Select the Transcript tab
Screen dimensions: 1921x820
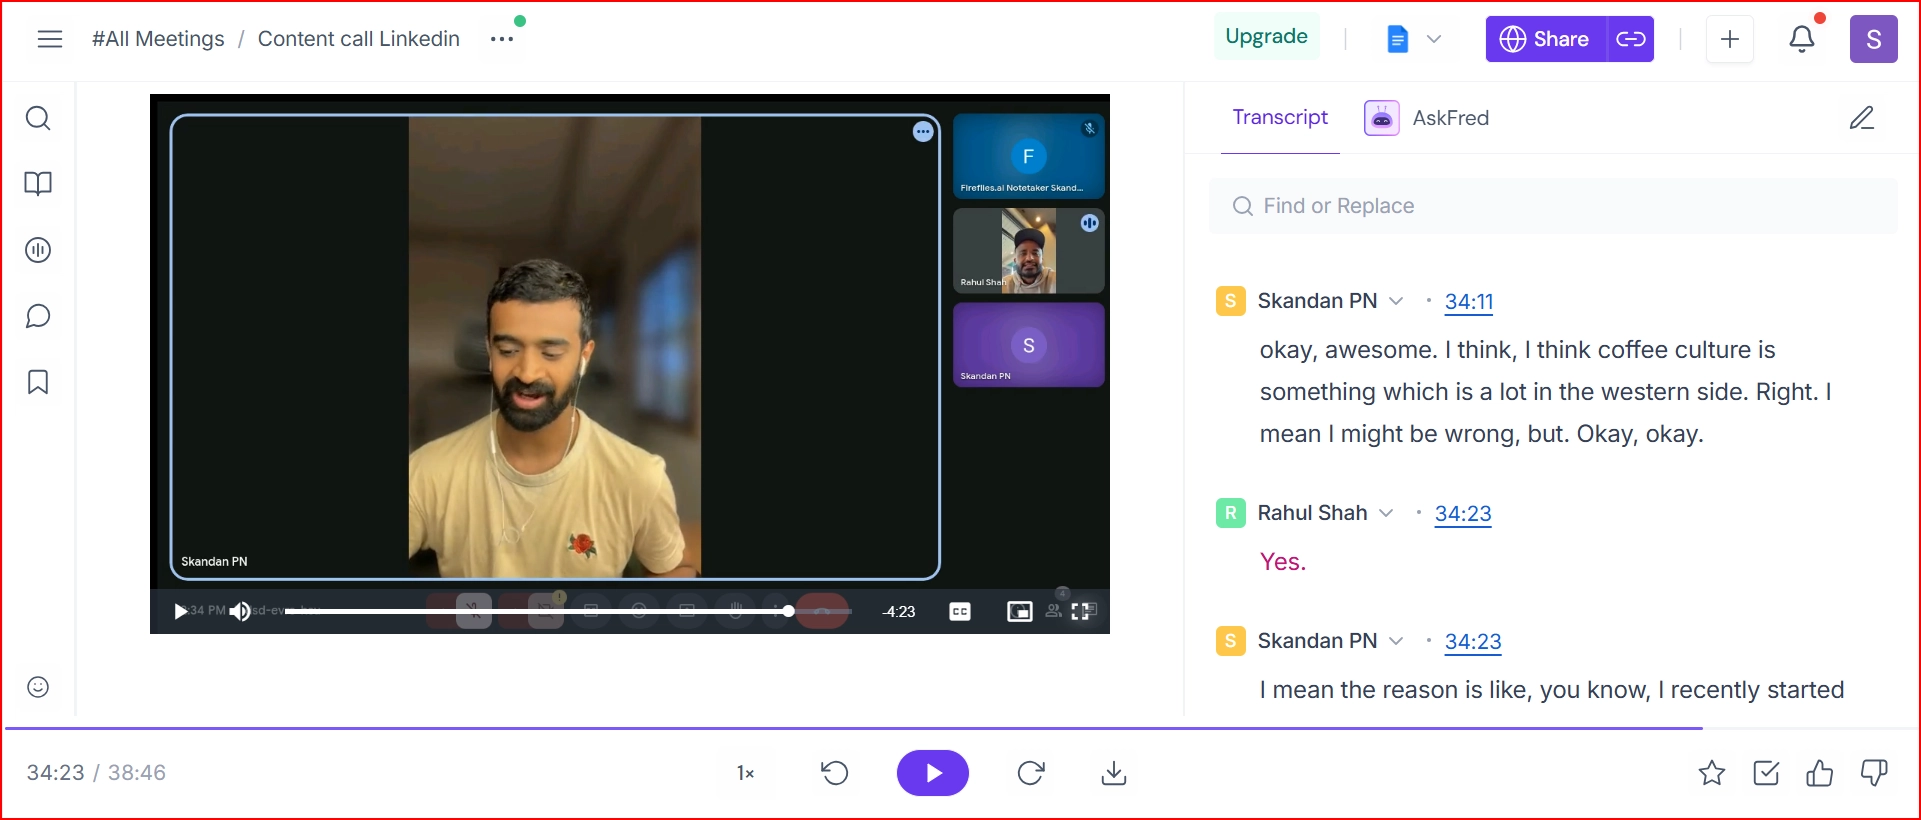click(1279, 118)
